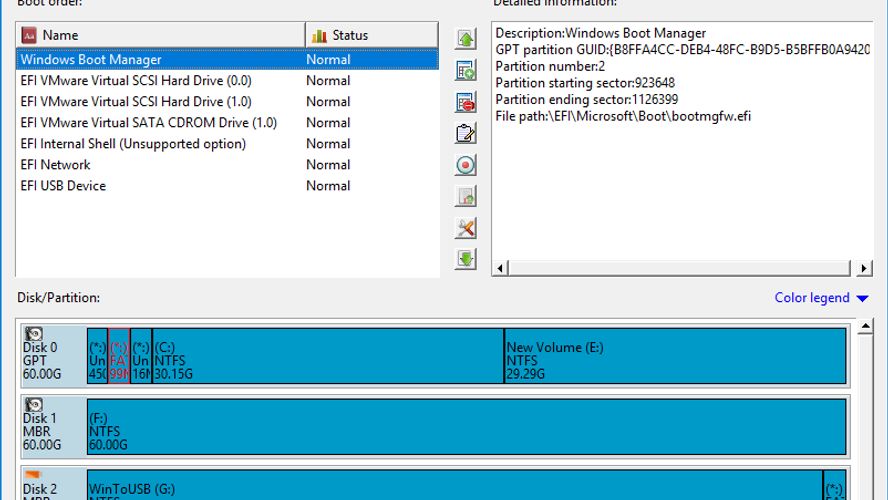Click up arrow of disk list scrollbar
The height and width of the screenshot is (500, 888).
coord(865,327)
